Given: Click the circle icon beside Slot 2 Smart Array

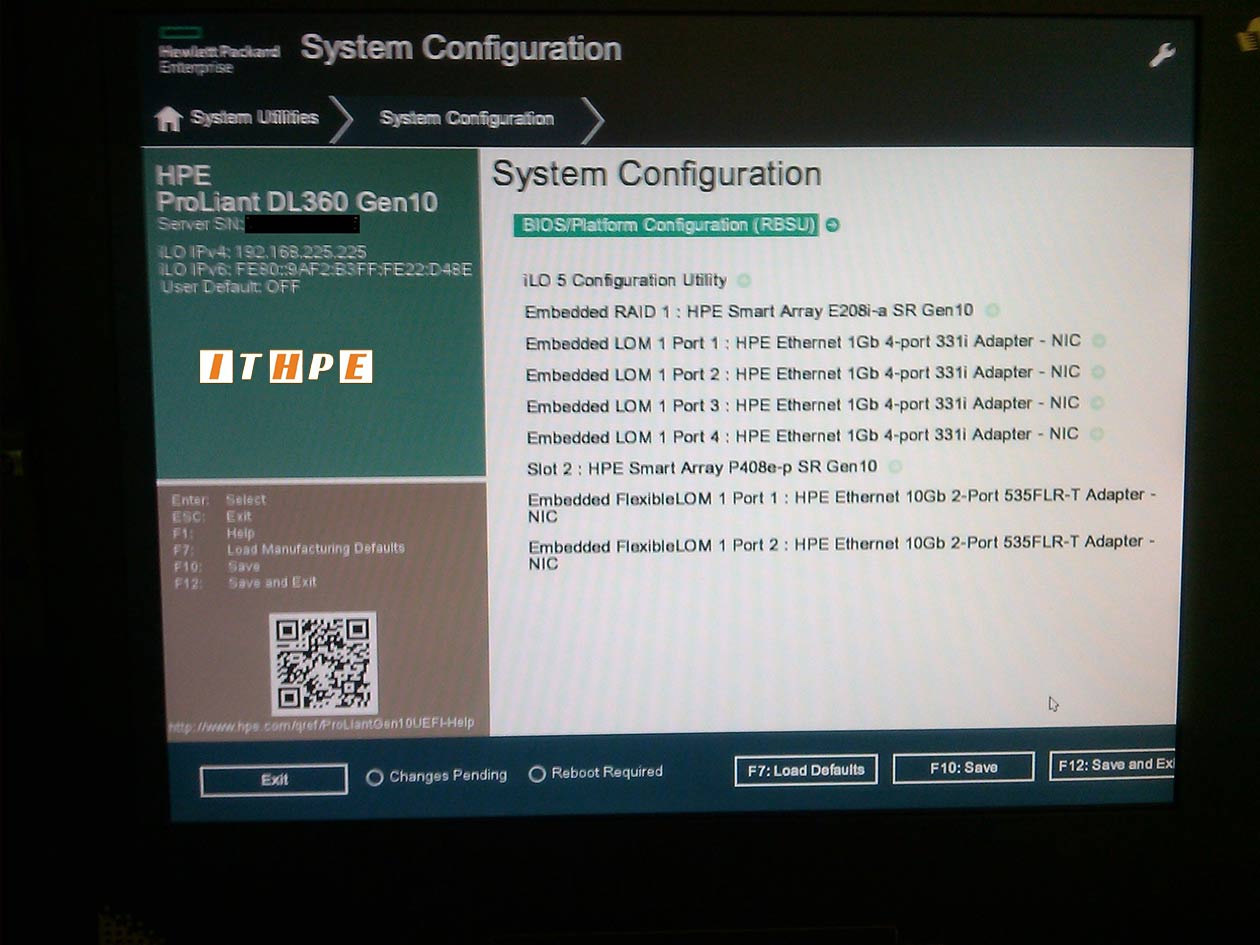Looking at the screenshot, I should coord(895,466).
